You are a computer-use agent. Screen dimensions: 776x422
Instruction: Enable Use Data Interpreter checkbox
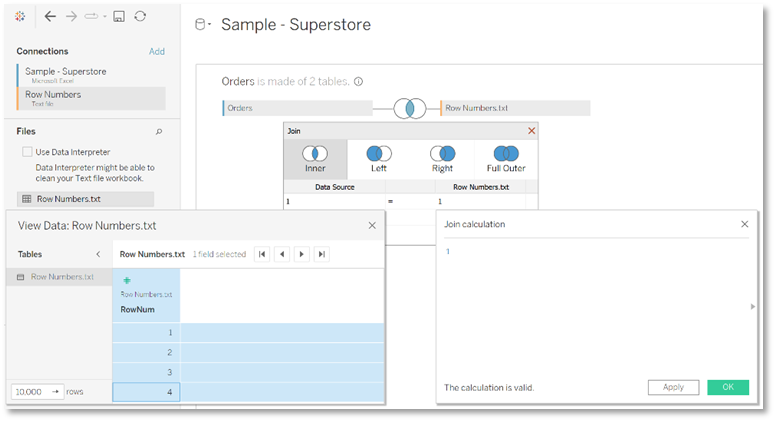pyautogui.click(x=27, y=152)
